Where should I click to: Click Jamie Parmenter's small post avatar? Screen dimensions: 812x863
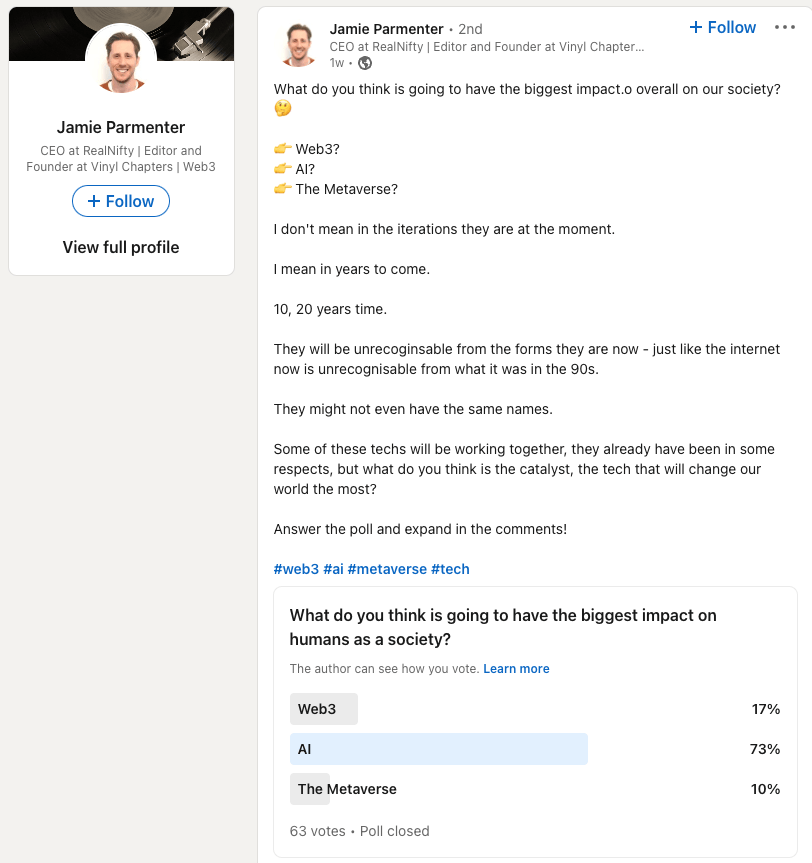[x=300, y=45]
